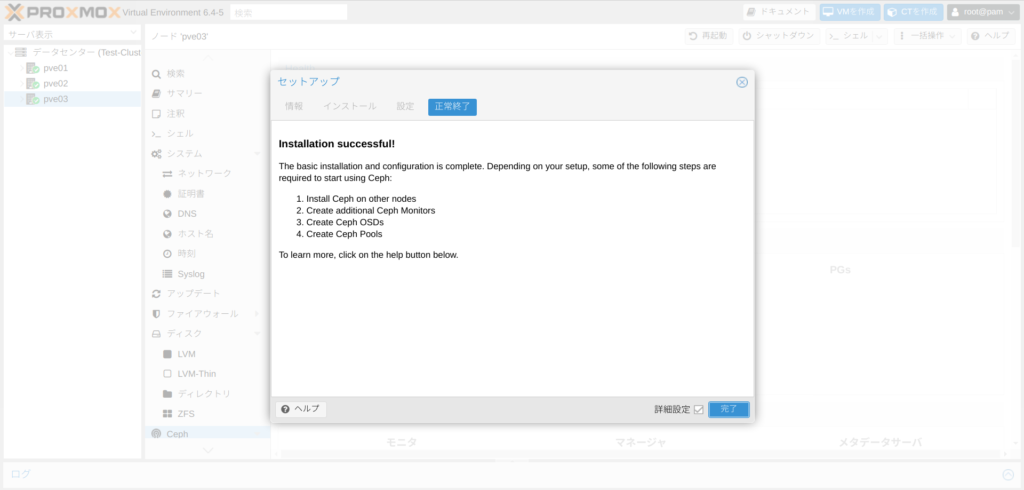
Task: Open the root@pam user menu
Action: (x=983, y=12)
